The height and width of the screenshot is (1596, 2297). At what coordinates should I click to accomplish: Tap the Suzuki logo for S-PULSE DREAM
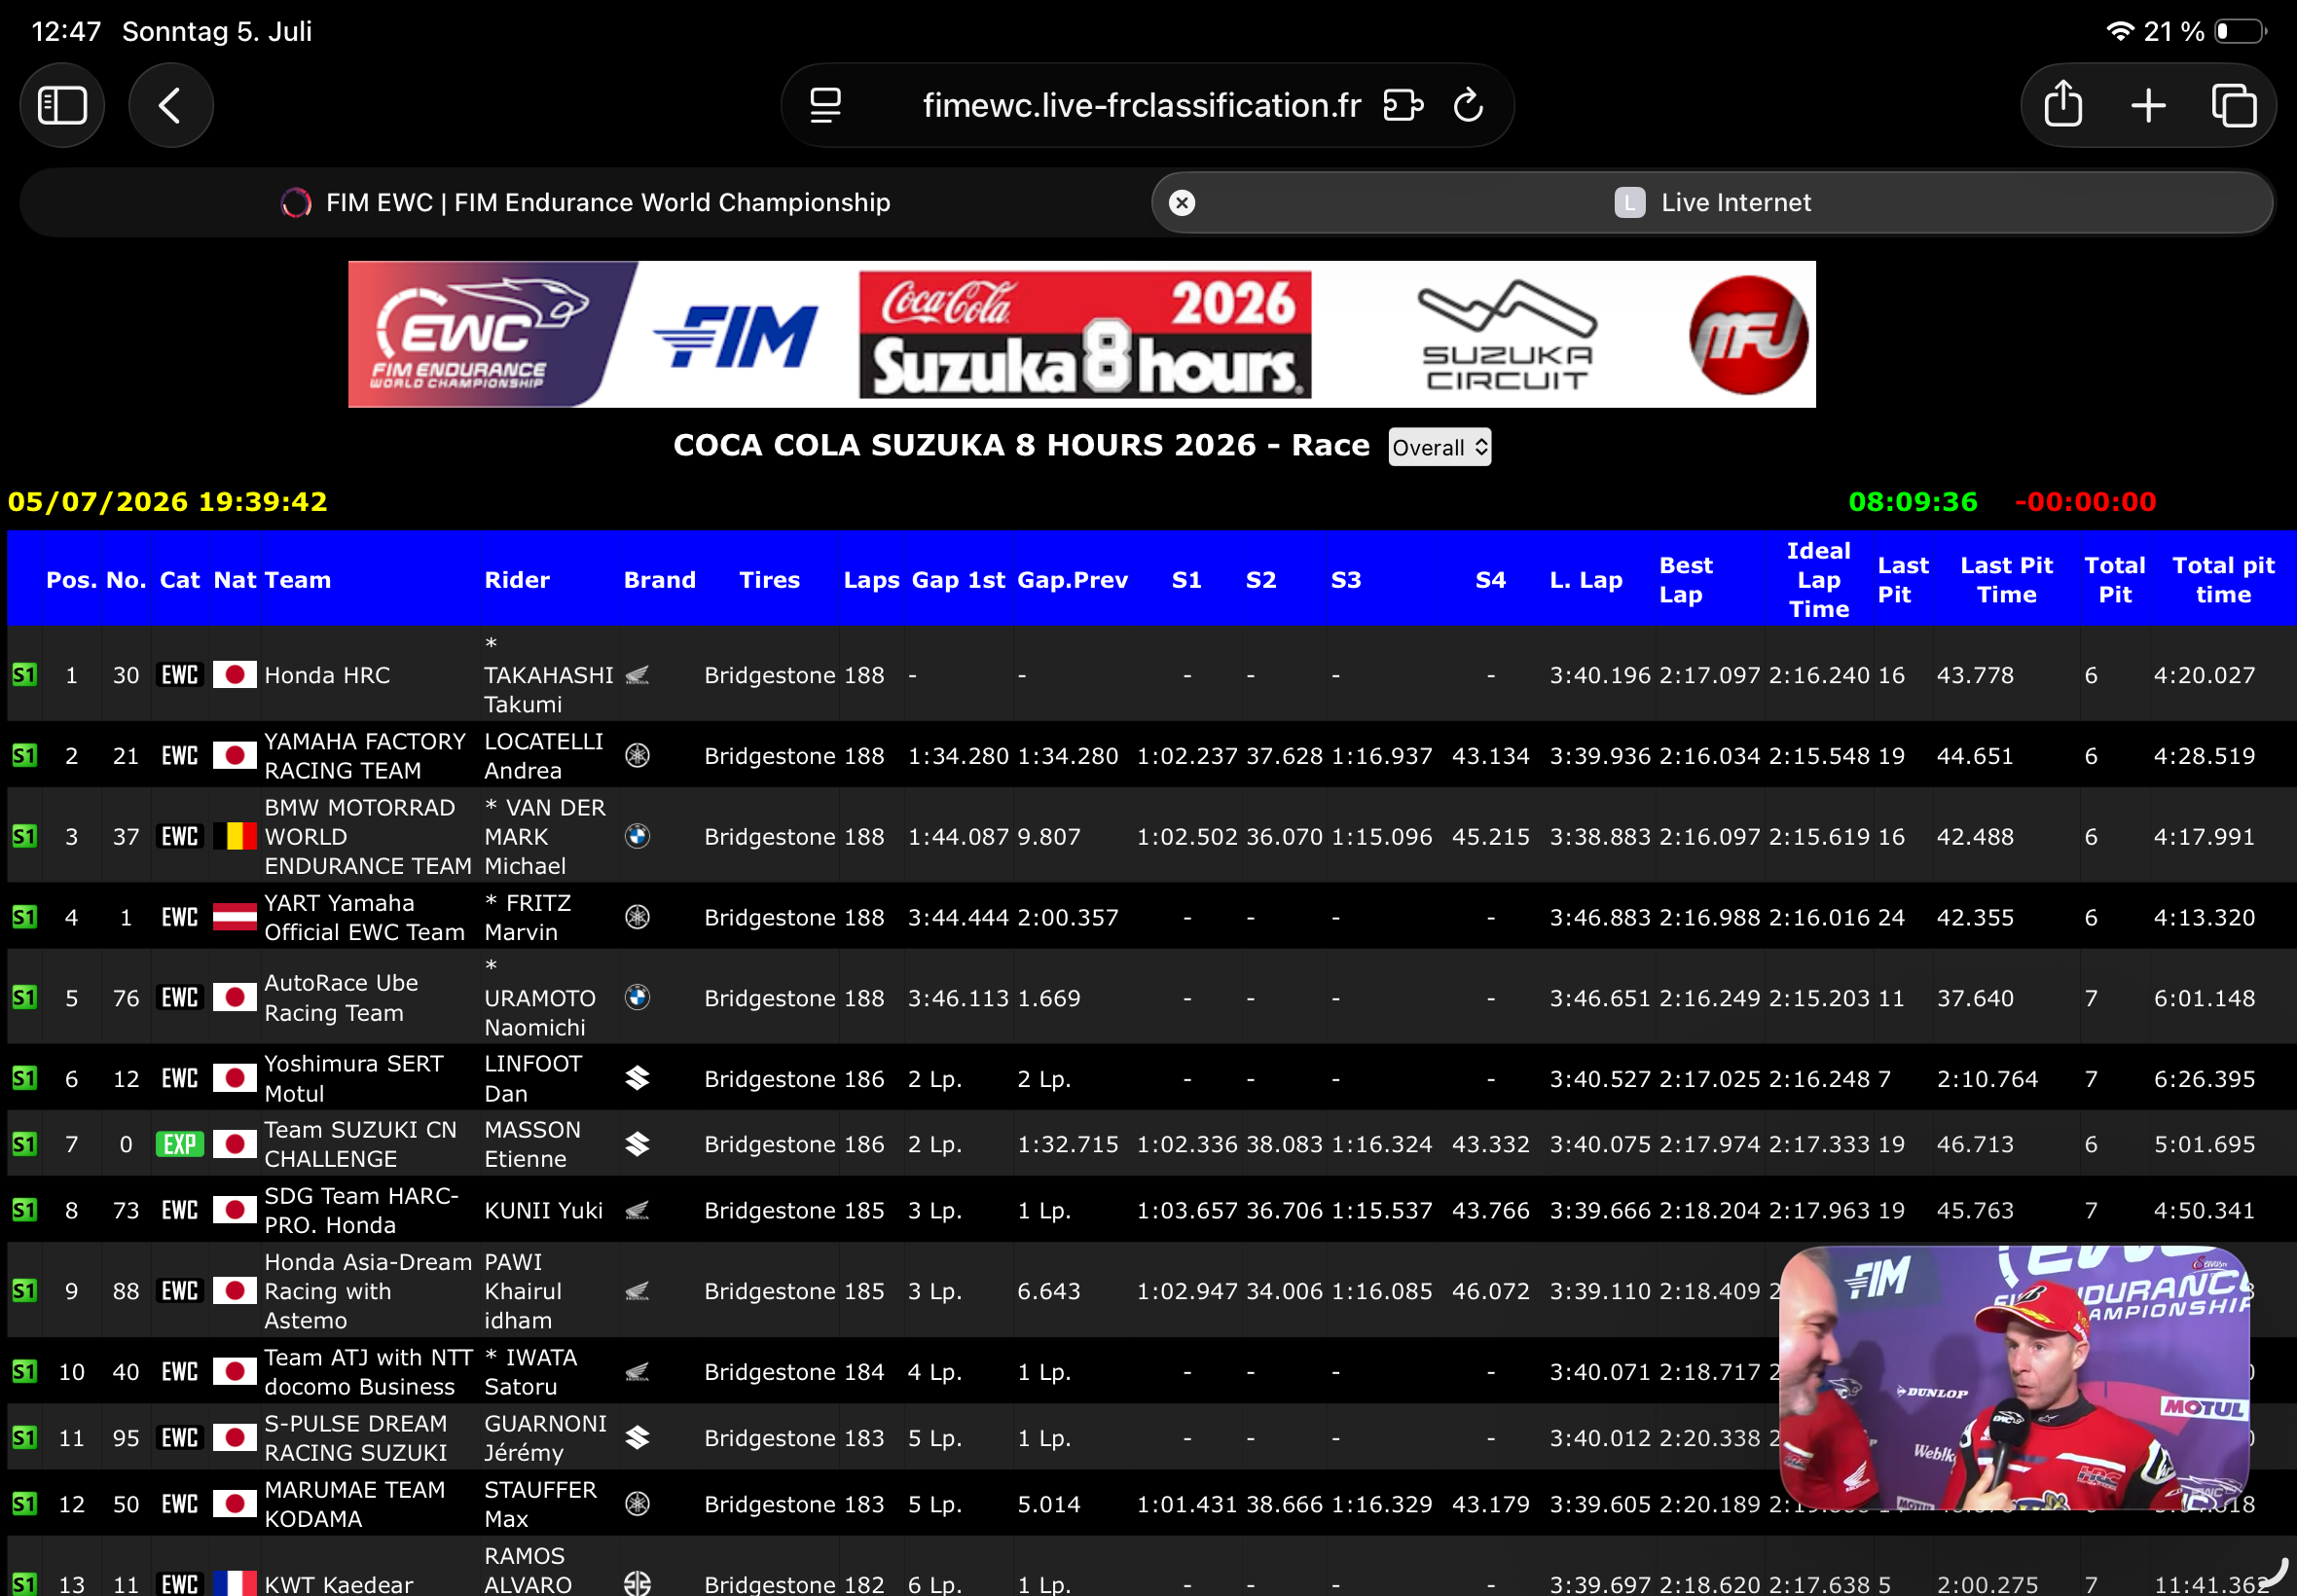pyautogui.click(x=637, y=1438)
